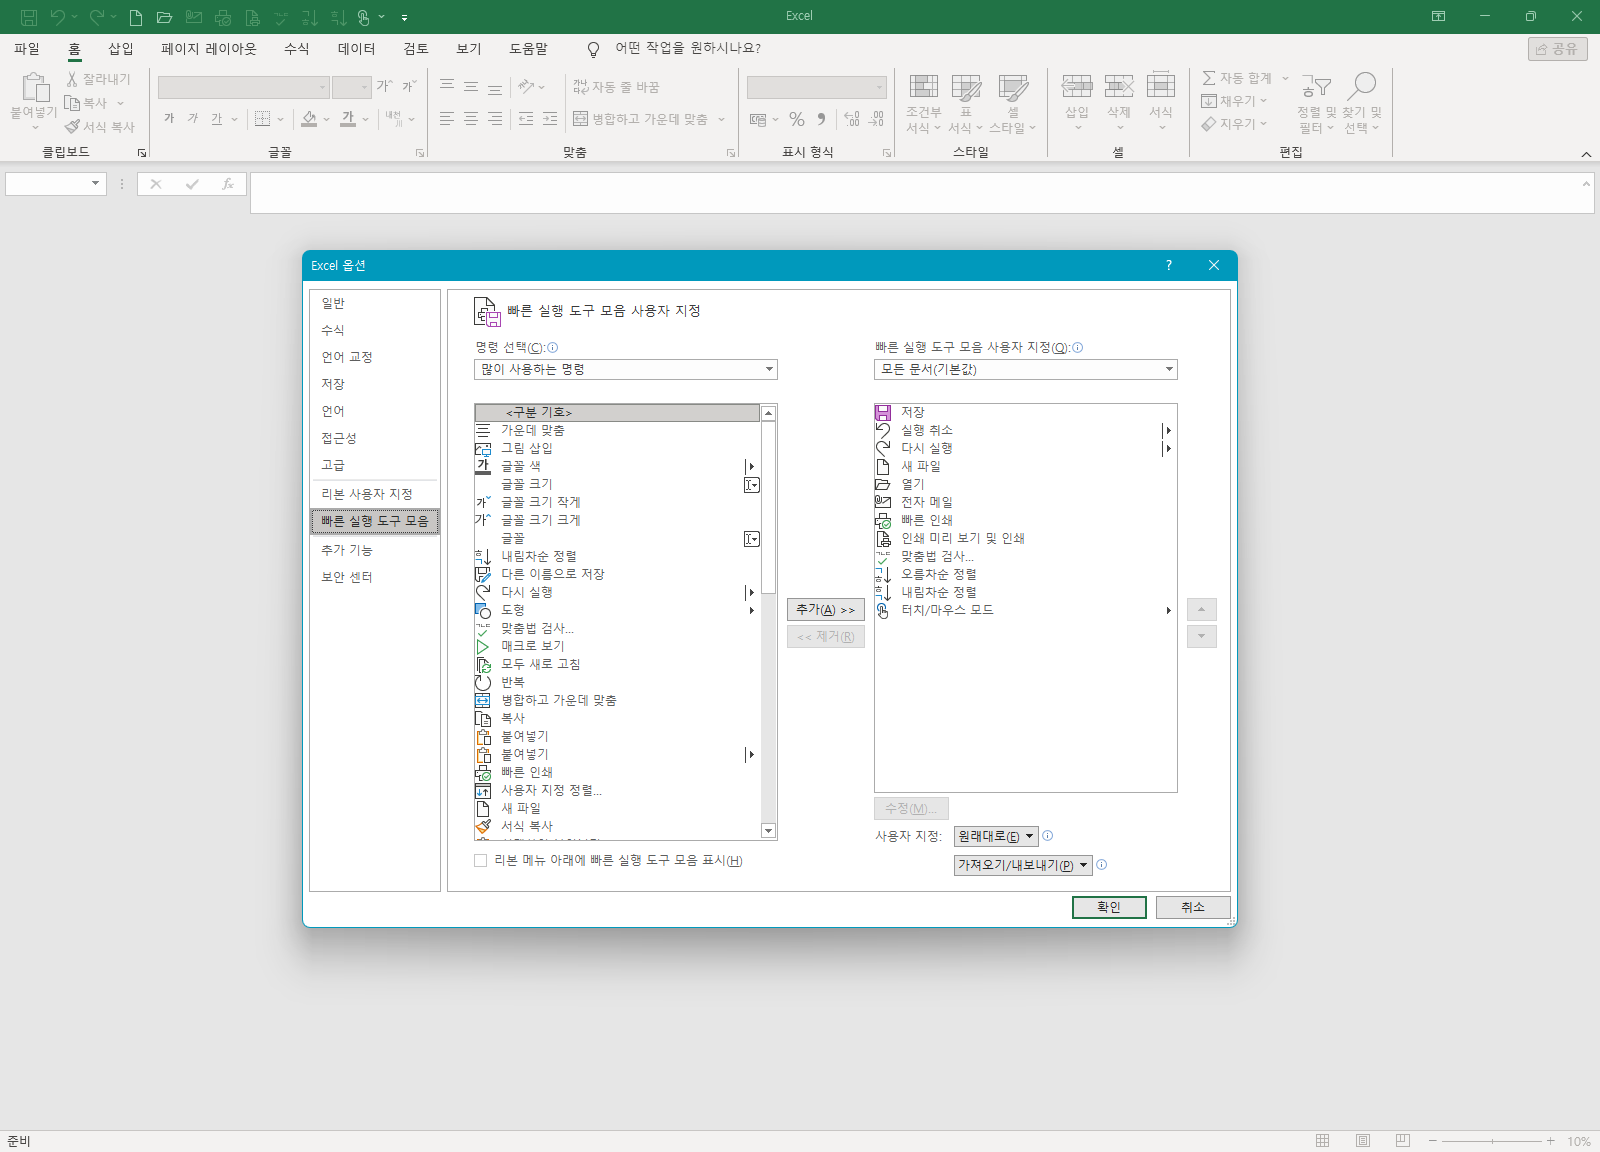Click the move up arrow button

coord(1201,609)
